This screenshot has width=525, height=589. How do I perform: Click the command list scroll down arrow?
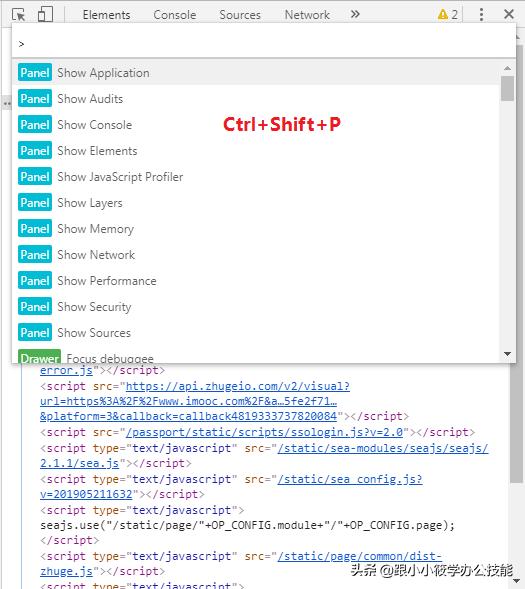tap(507, 354)
